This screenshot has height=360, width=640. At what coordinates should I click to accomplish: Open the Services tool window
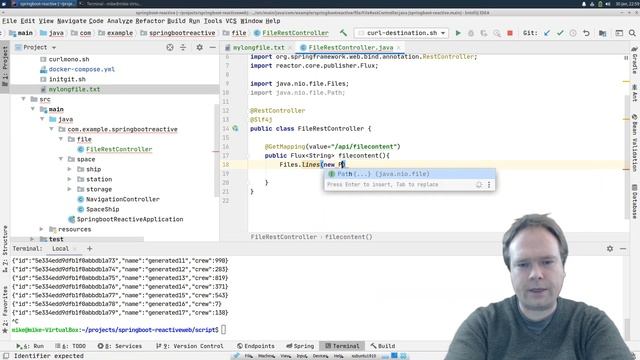(x=120, y=346)
